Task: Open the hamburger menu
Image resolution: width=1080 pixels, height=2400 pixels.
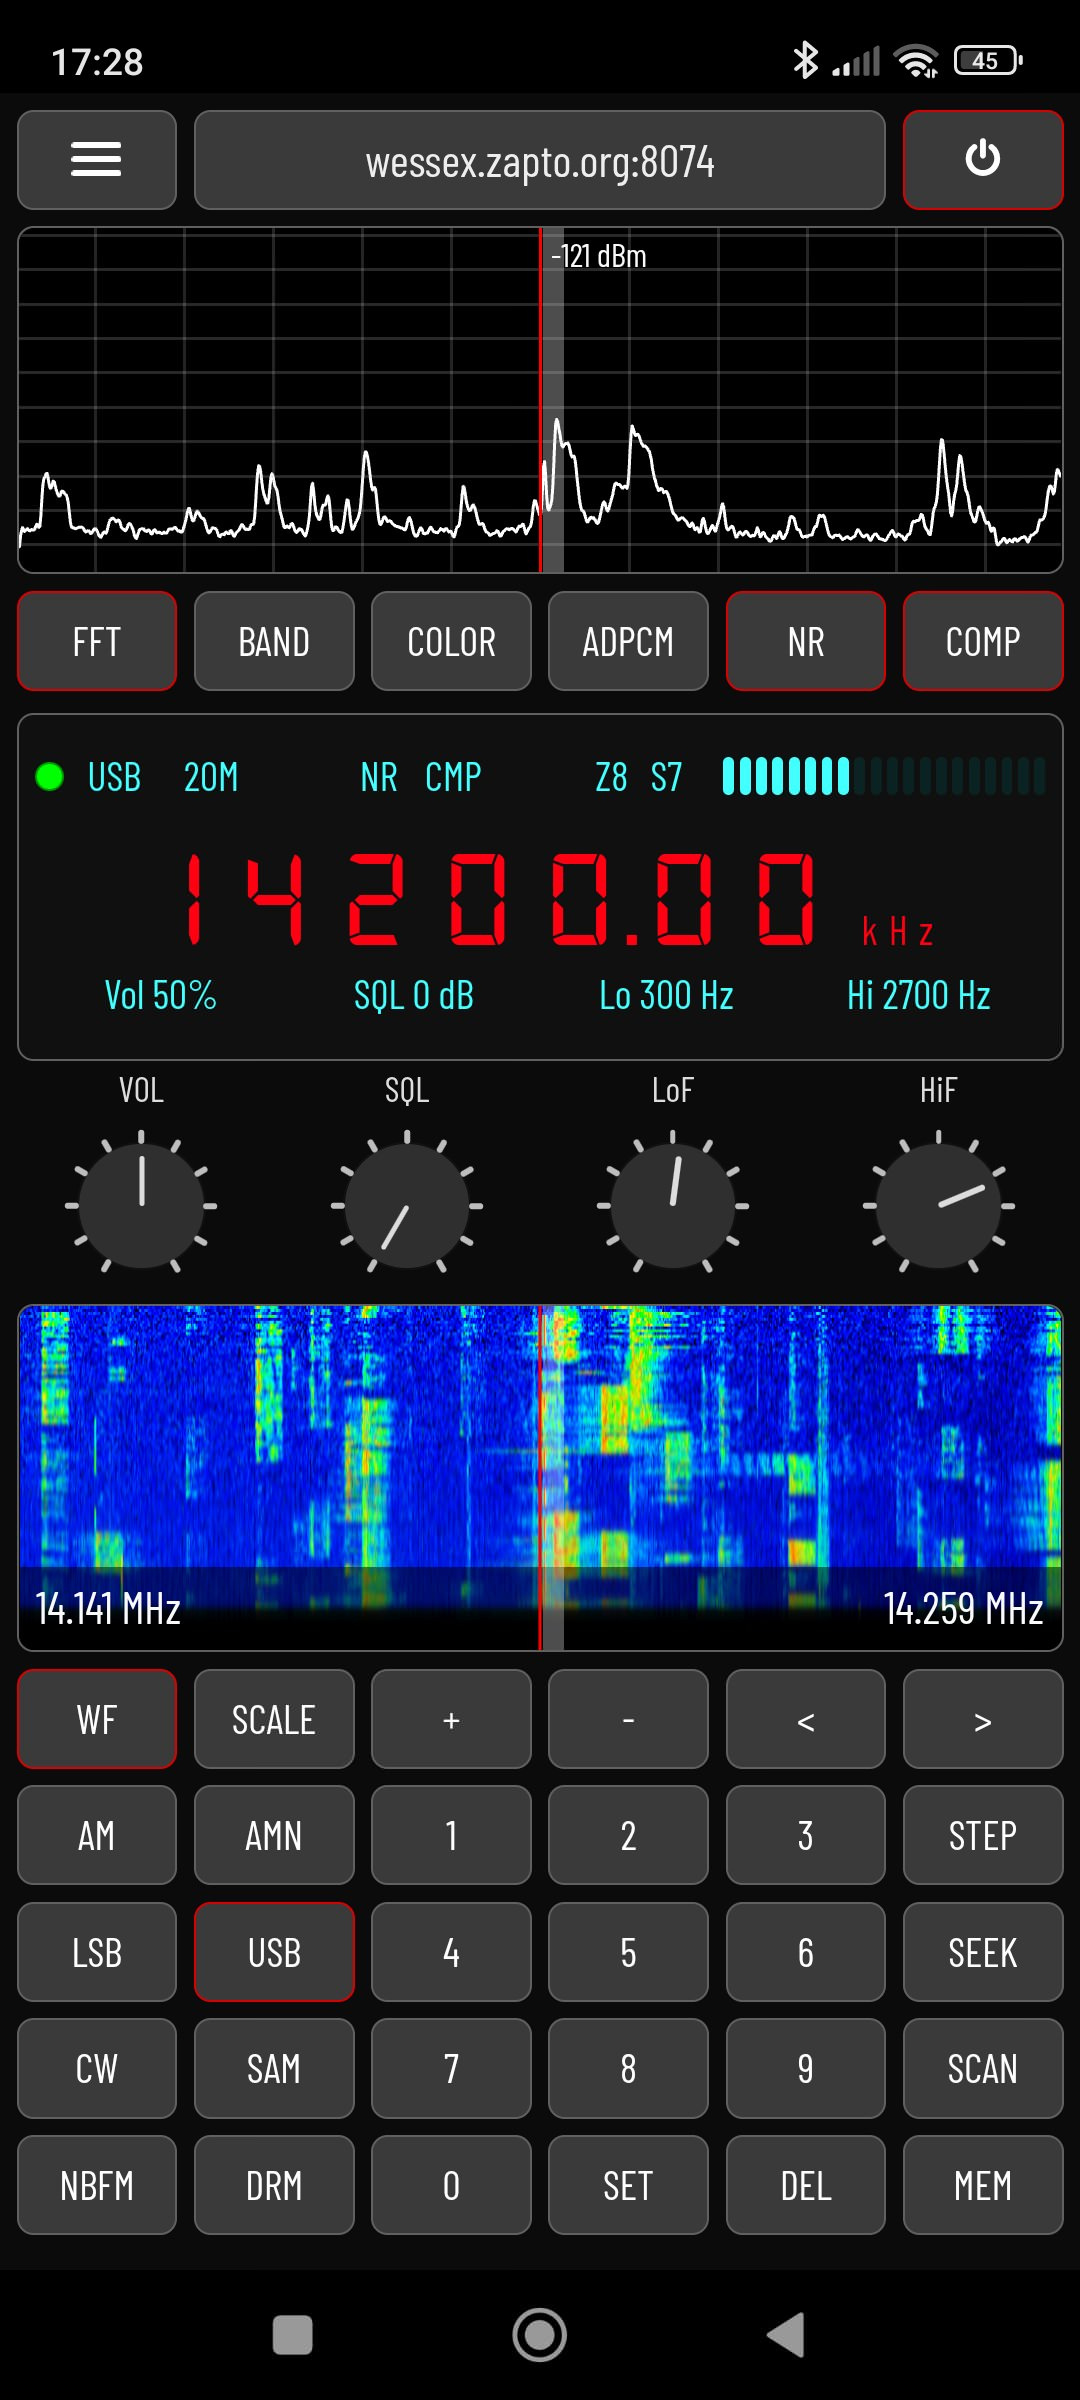Action: [97, 160]
